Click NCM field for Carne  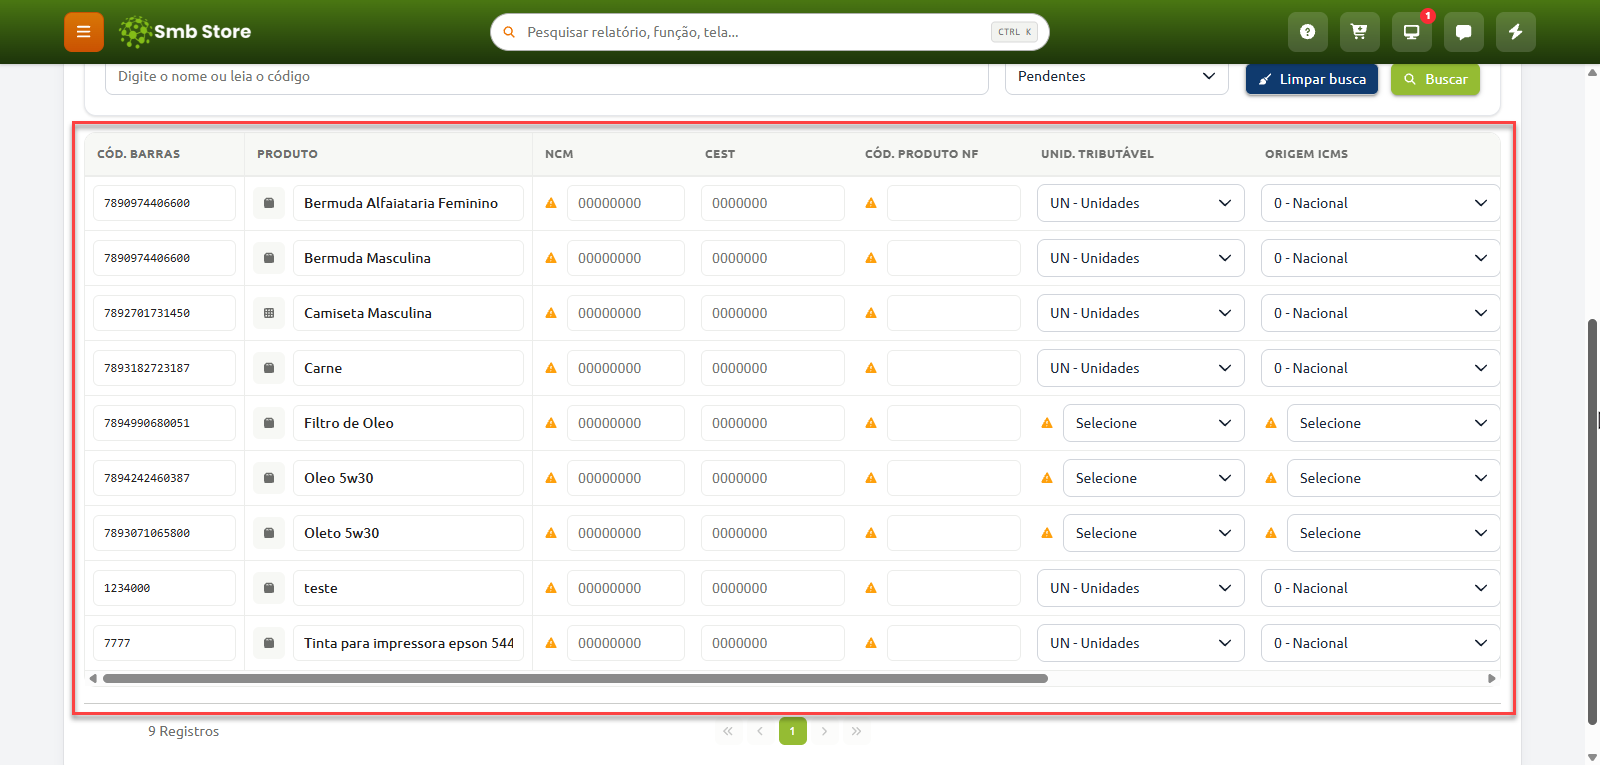[625, 368]
